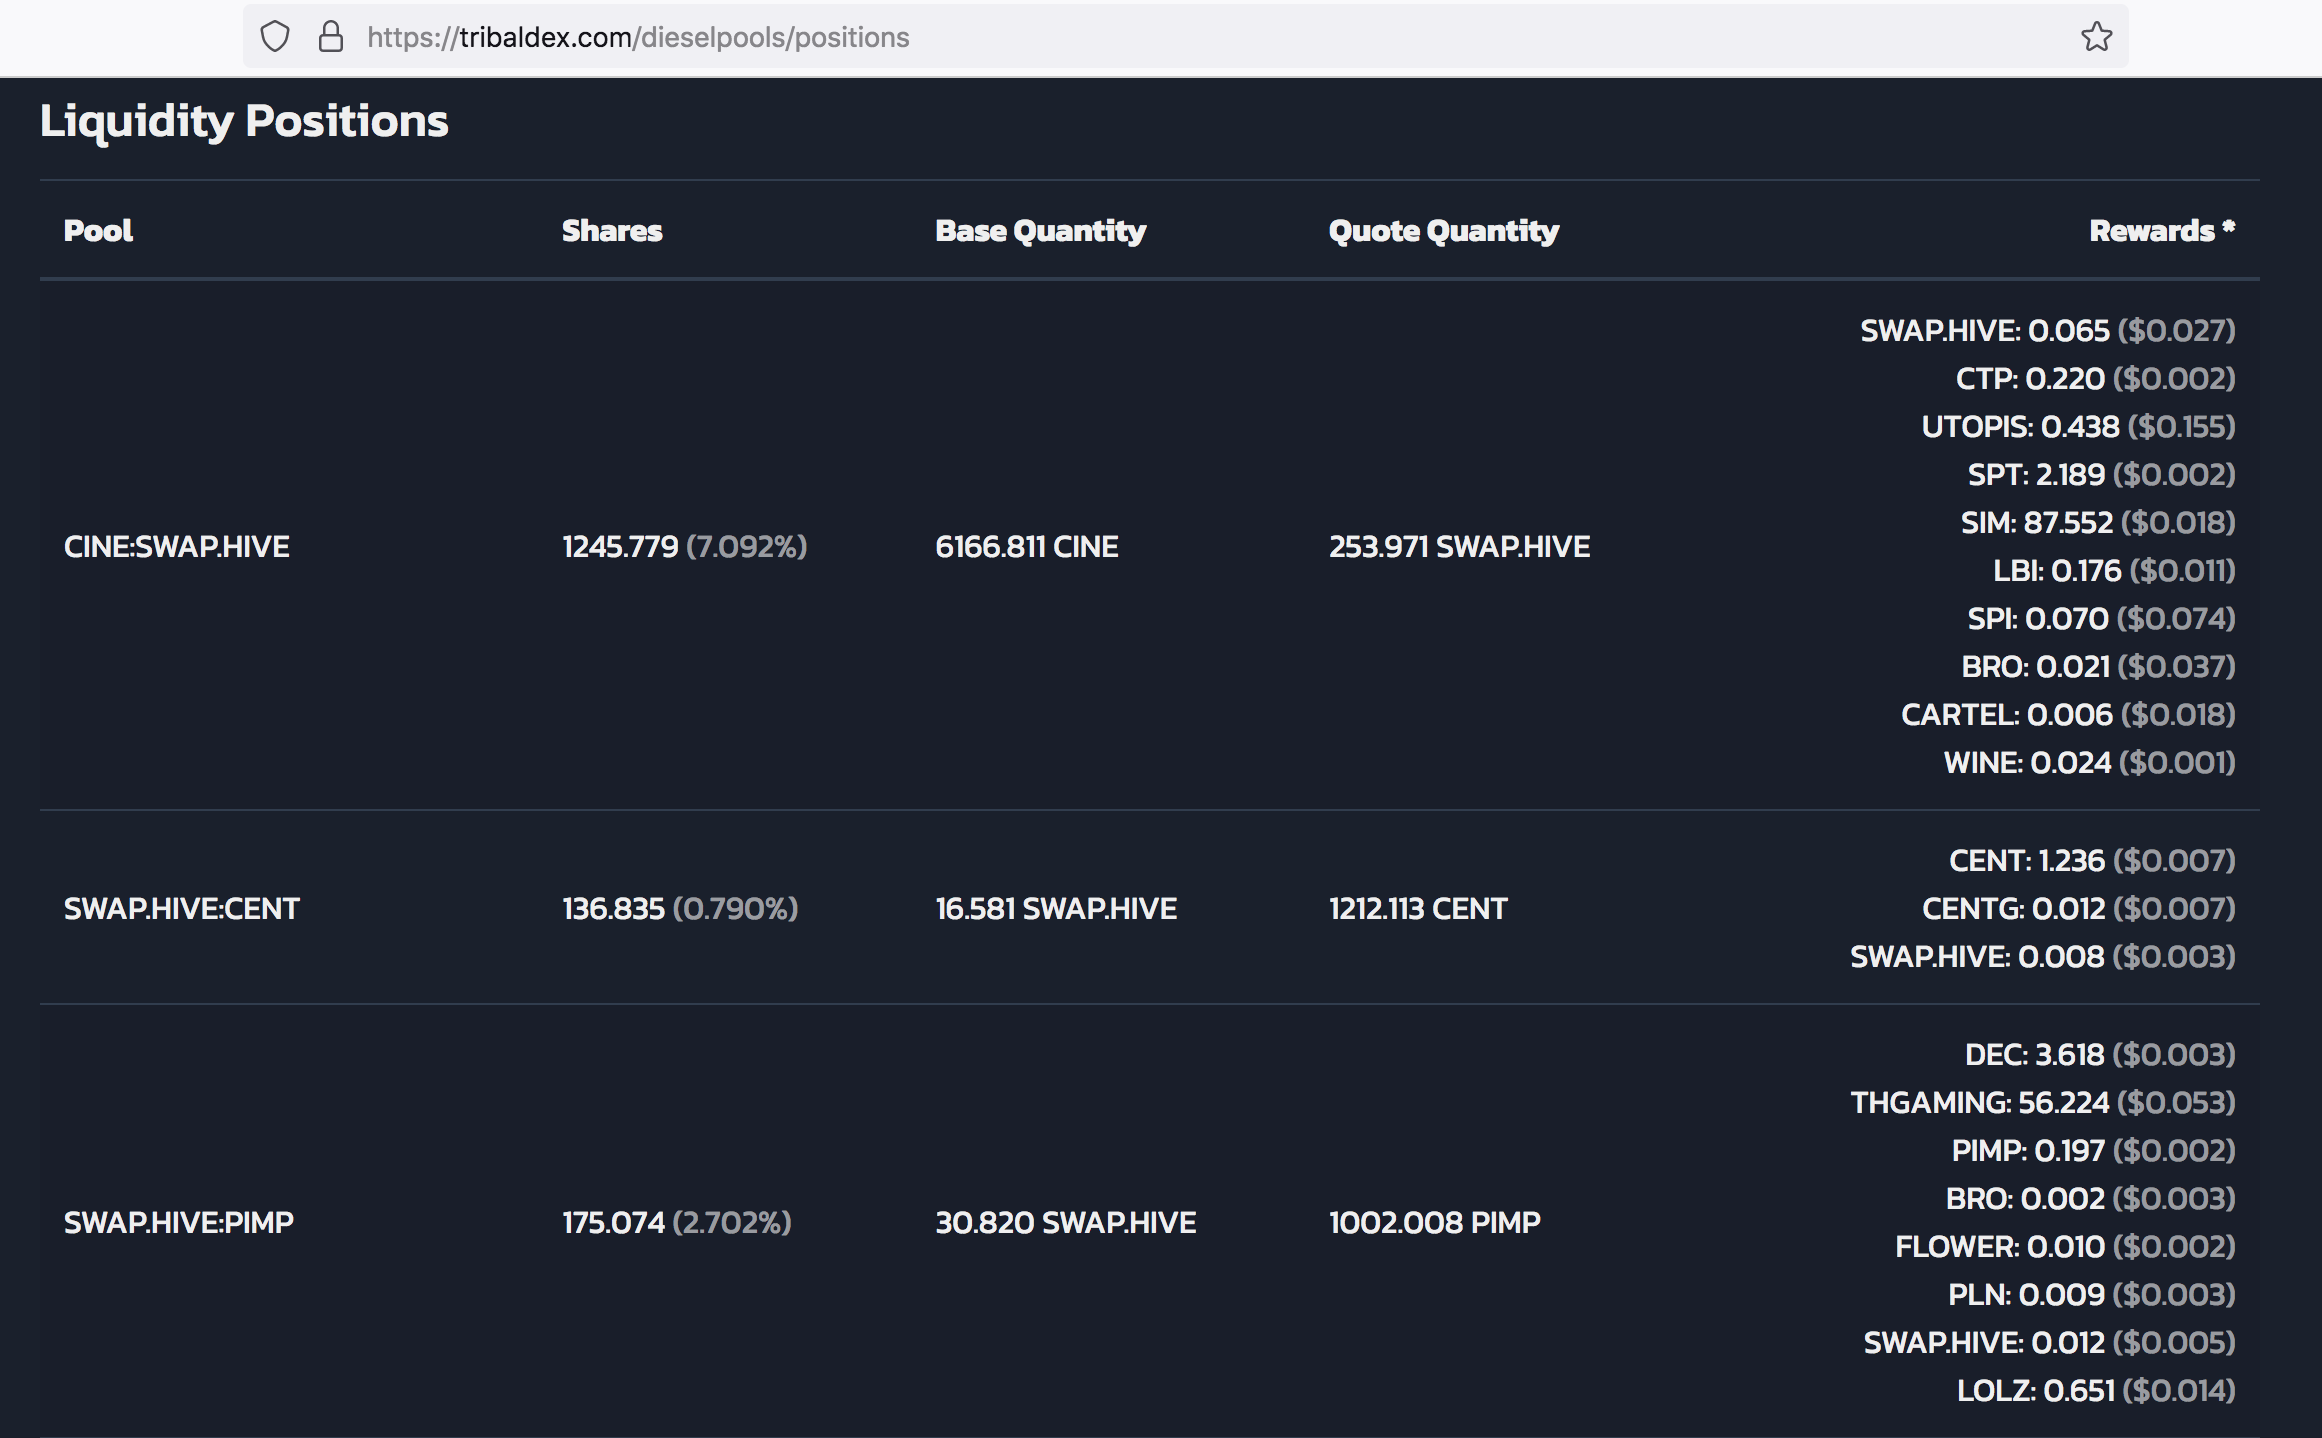Click reward LOLZ: 0.651 ($0.014)
This screenshot has height=1438, width=2322.
point(2096,1391)
